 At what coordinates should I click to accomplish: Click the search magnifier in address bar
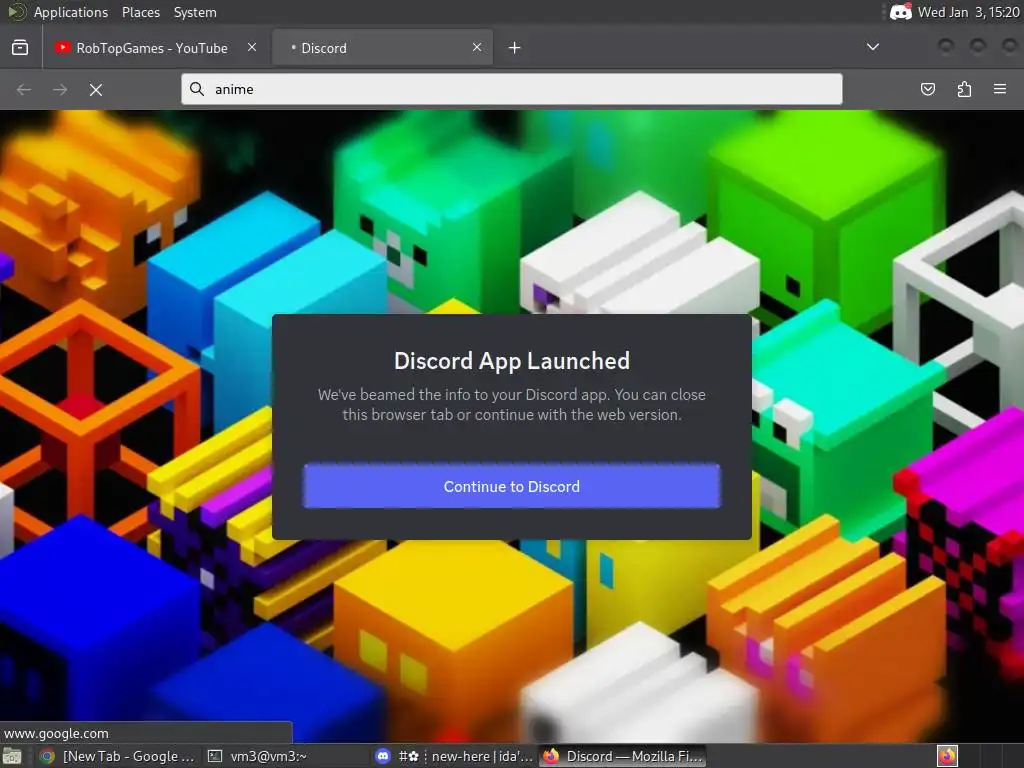197,89
